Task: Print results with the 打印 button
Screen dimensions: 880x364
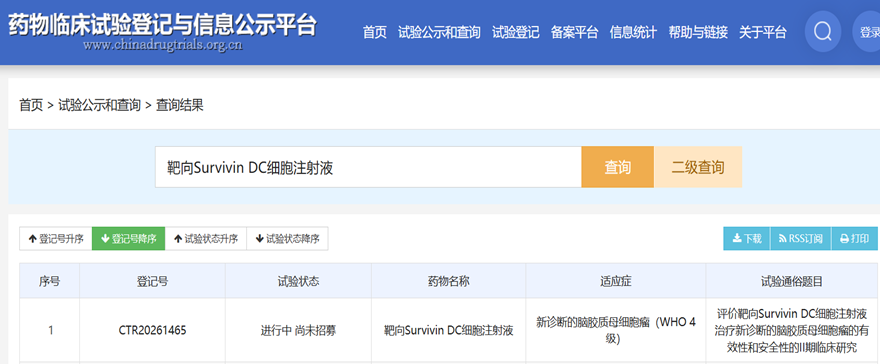Action: click(x=854, y=238)
